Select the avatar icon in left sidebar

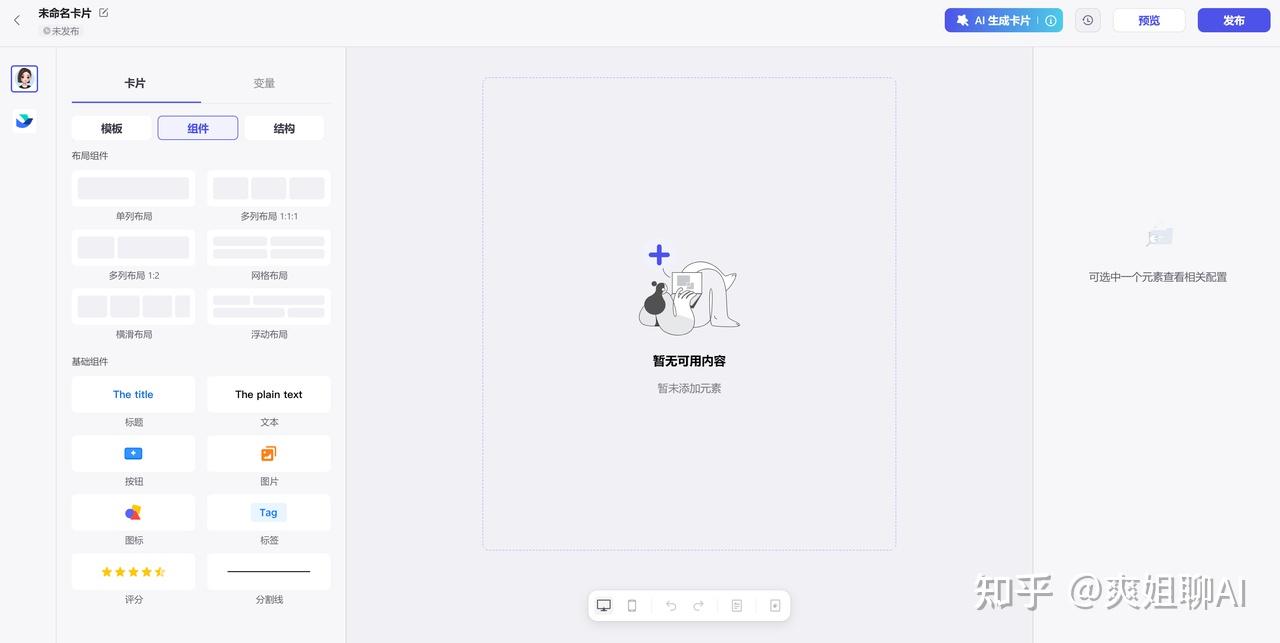point(24,79)
